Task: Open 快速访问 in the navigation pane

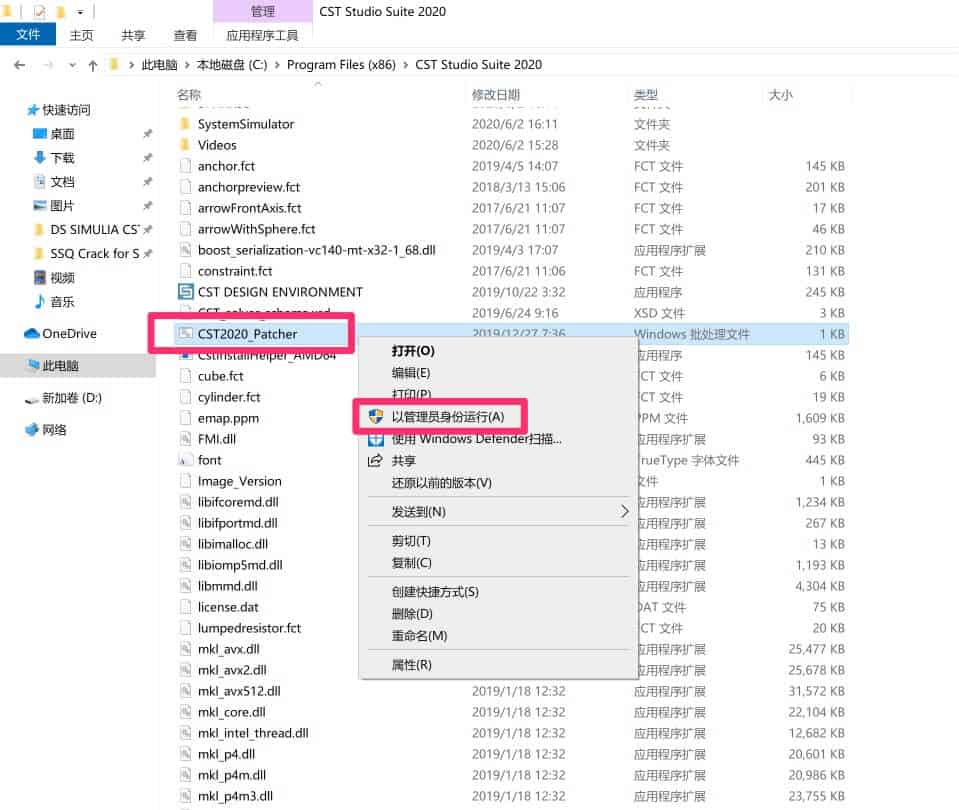Action: click(59, 110)
